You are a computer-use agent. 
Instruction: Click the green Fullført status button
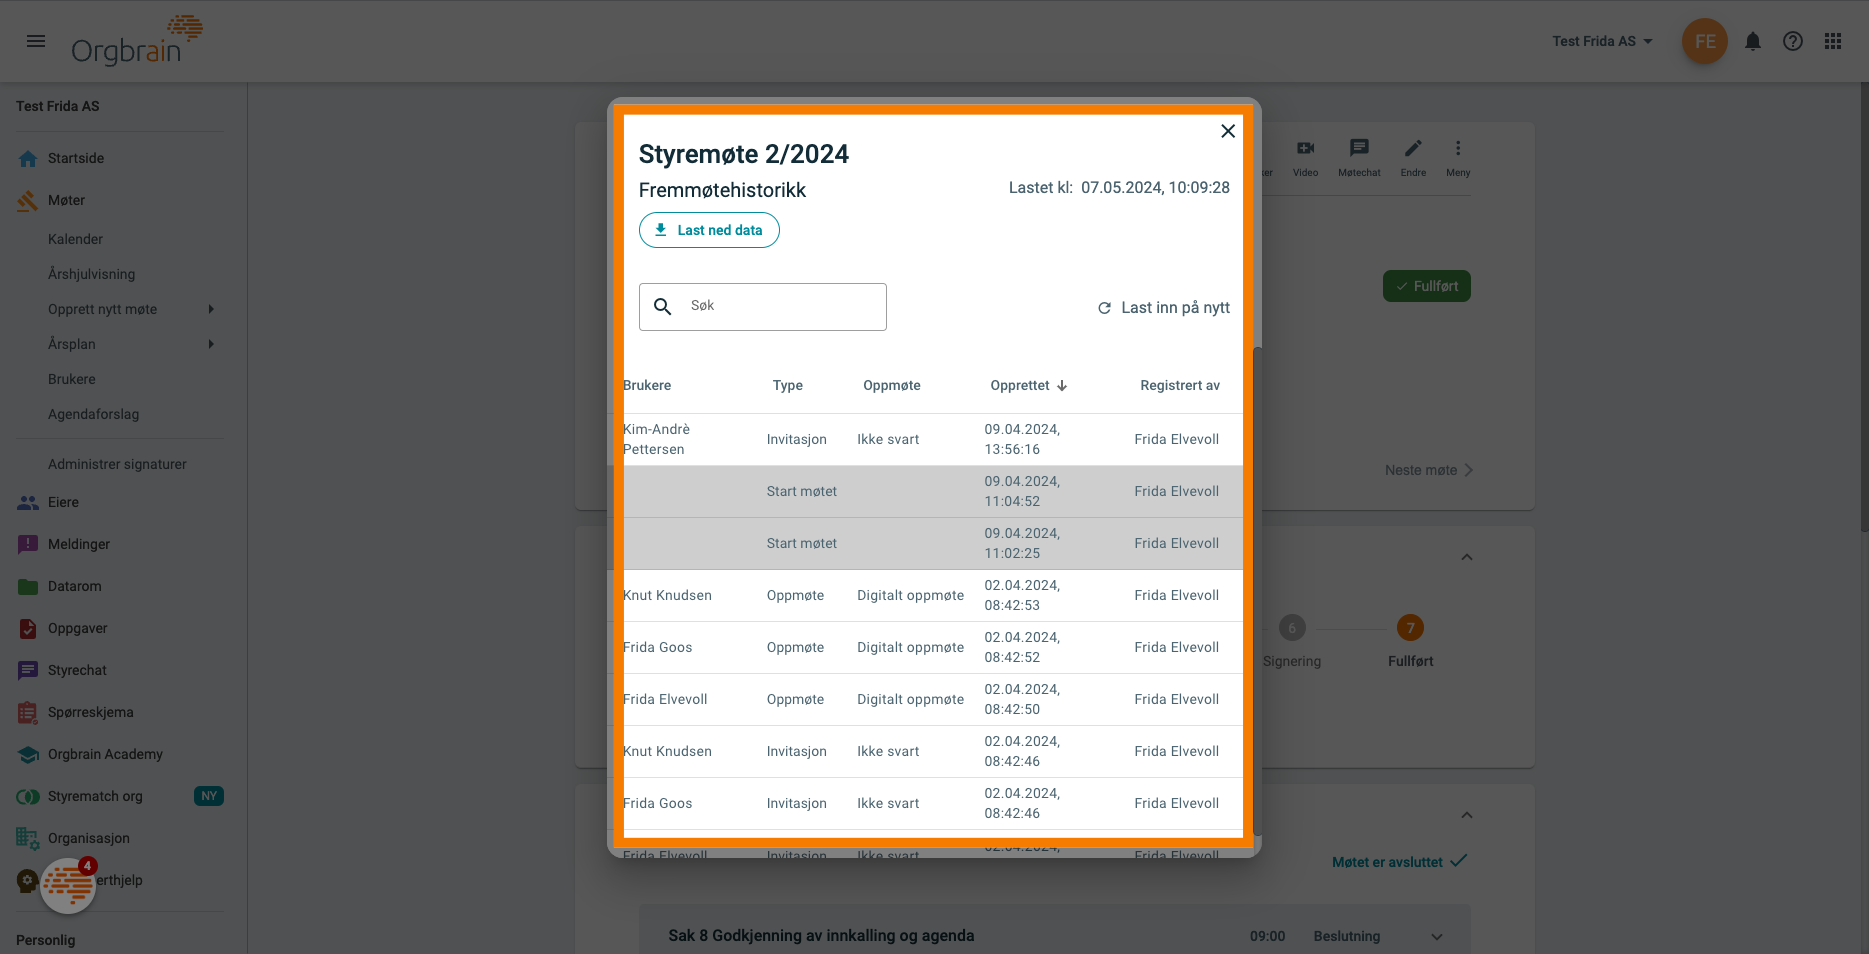[x=1426, y=286]
